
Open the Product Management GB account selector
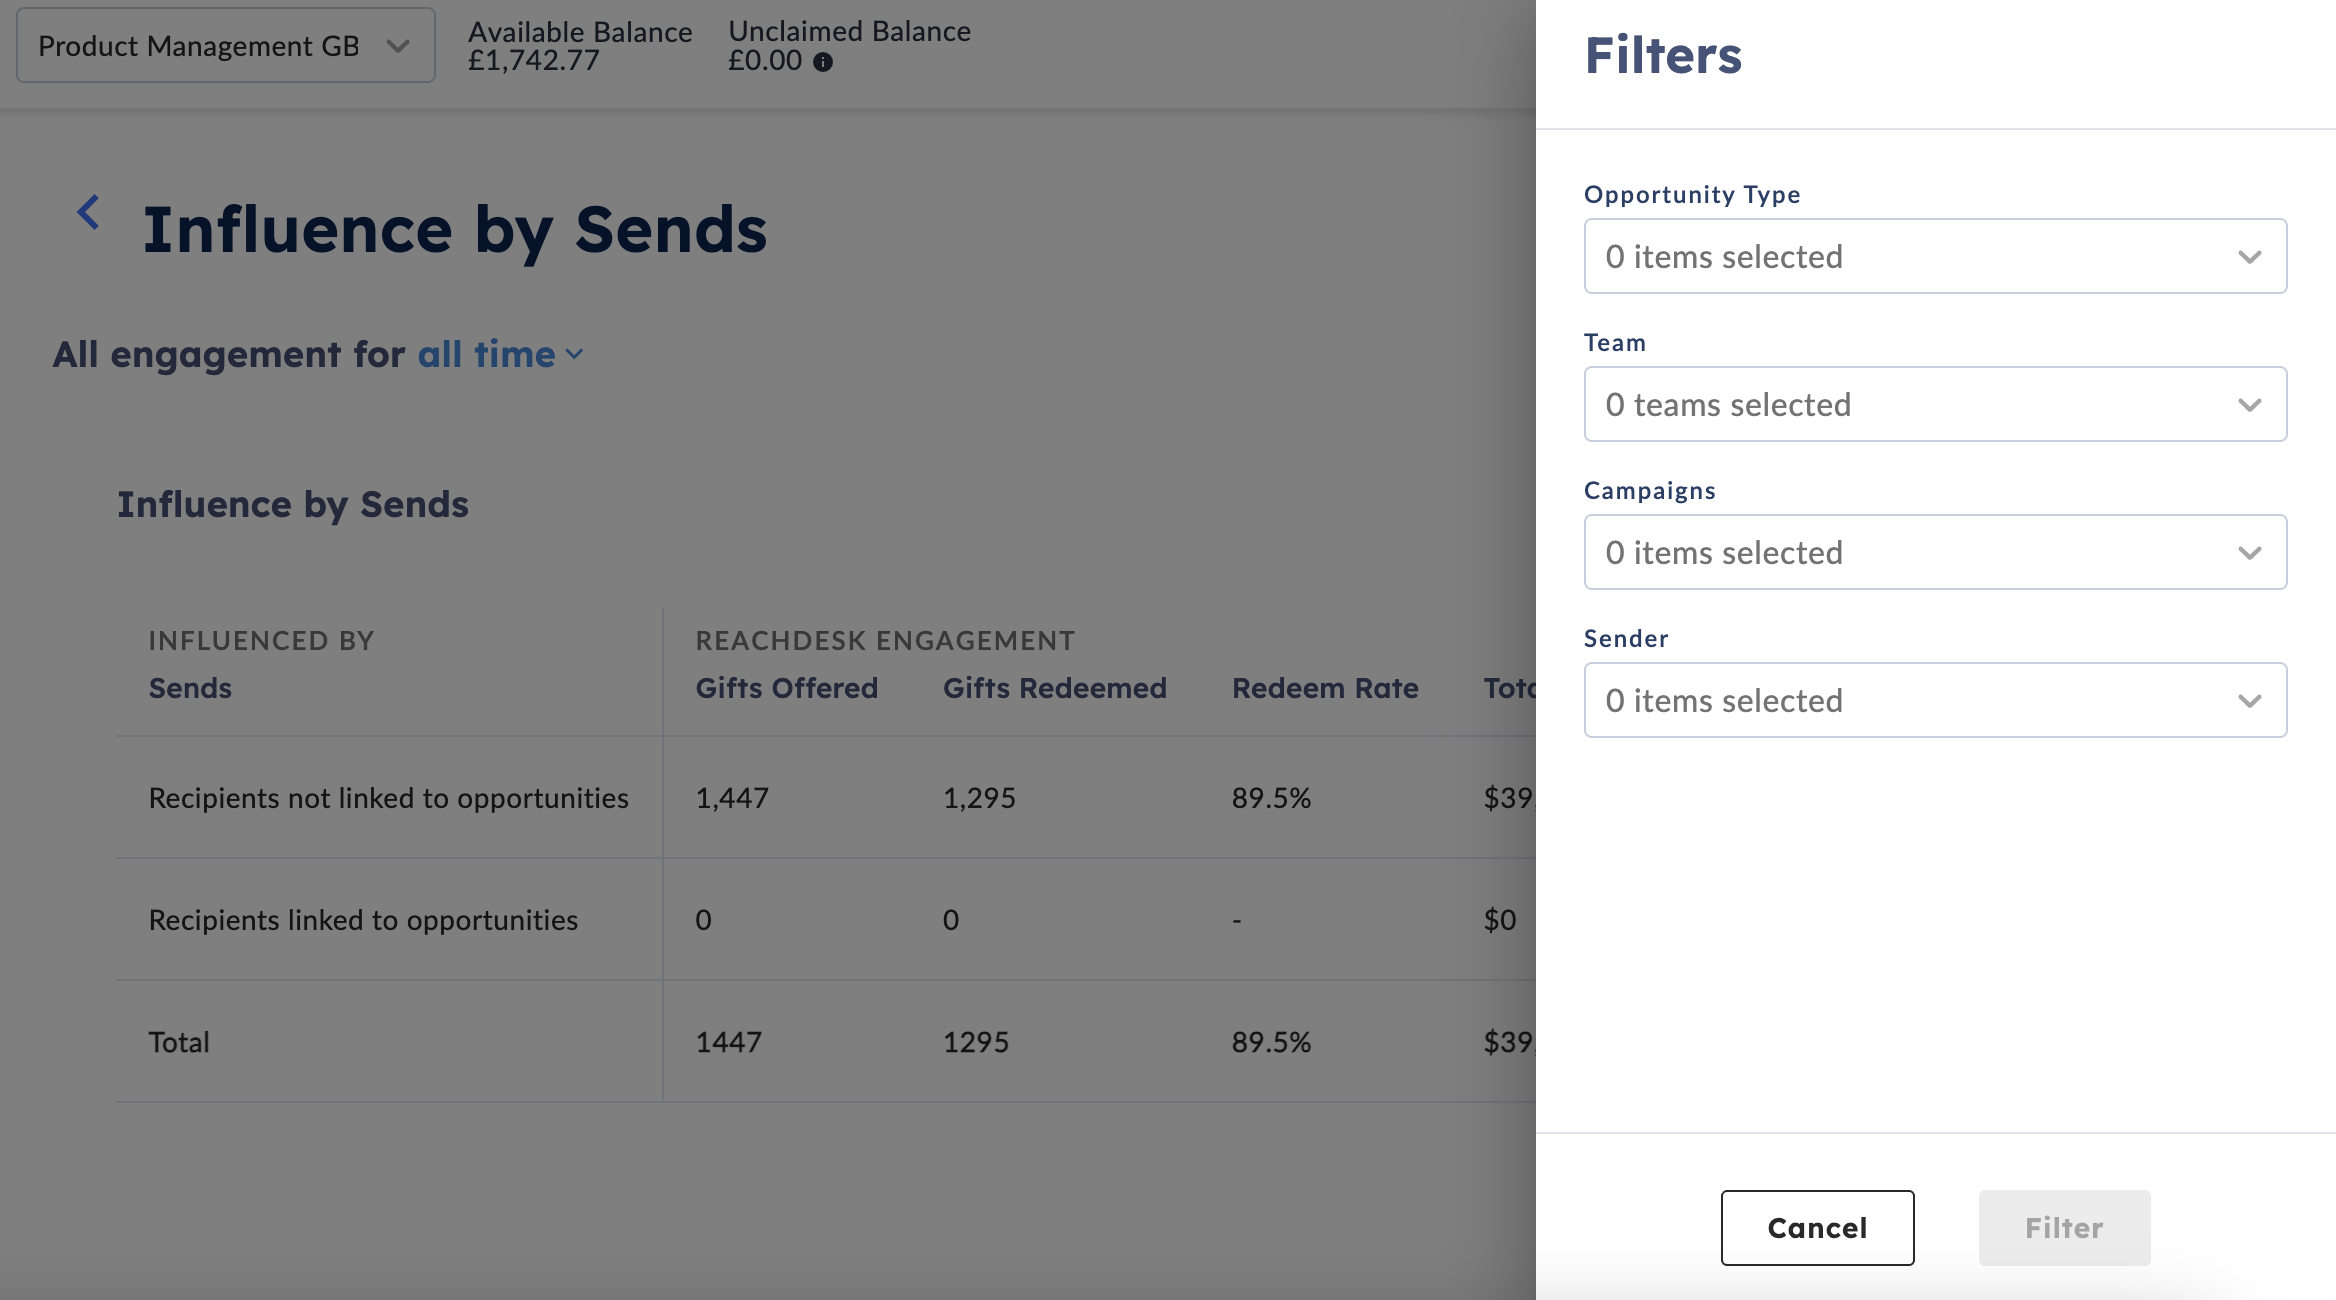[x=226, y=46]
